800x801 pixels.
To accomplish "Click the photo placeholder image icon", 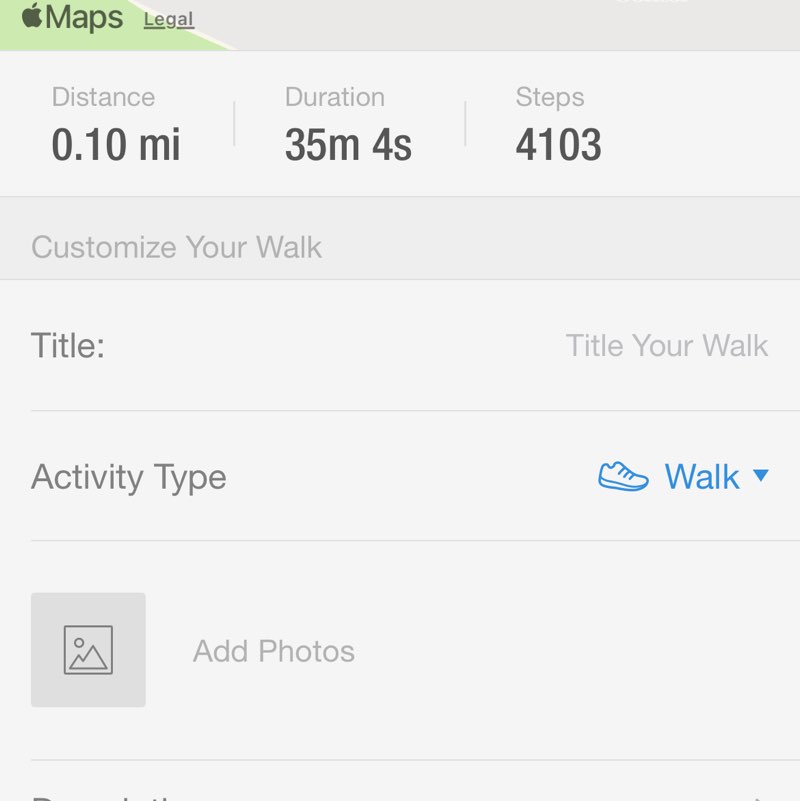I will click(88, 650).
